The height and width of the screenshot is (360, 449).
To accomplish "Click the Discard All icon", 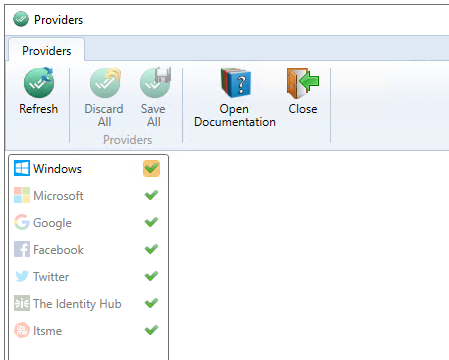I will (105, 82).
